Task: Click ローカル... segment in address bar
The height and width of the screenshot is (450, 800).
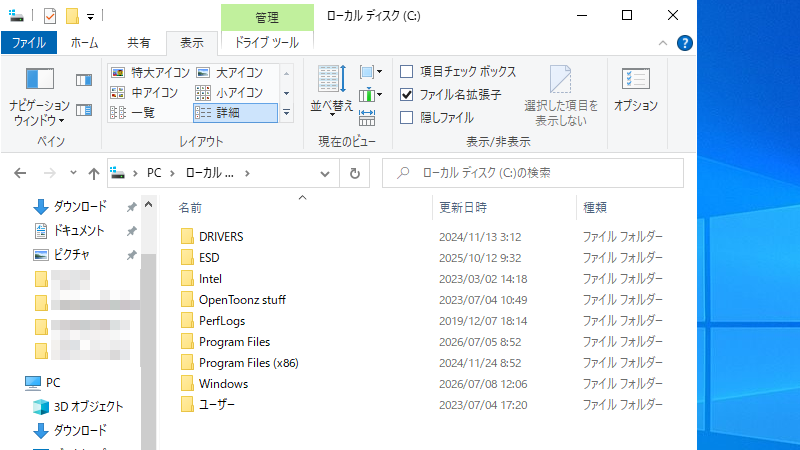Action: [x=210, y=173]
